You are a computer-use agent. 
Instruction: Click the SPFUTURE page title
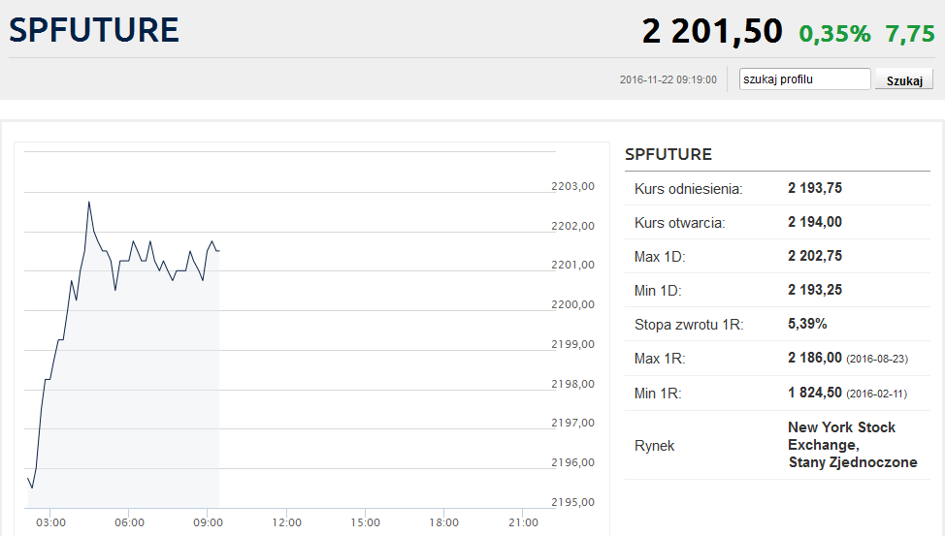pos(94,30)
